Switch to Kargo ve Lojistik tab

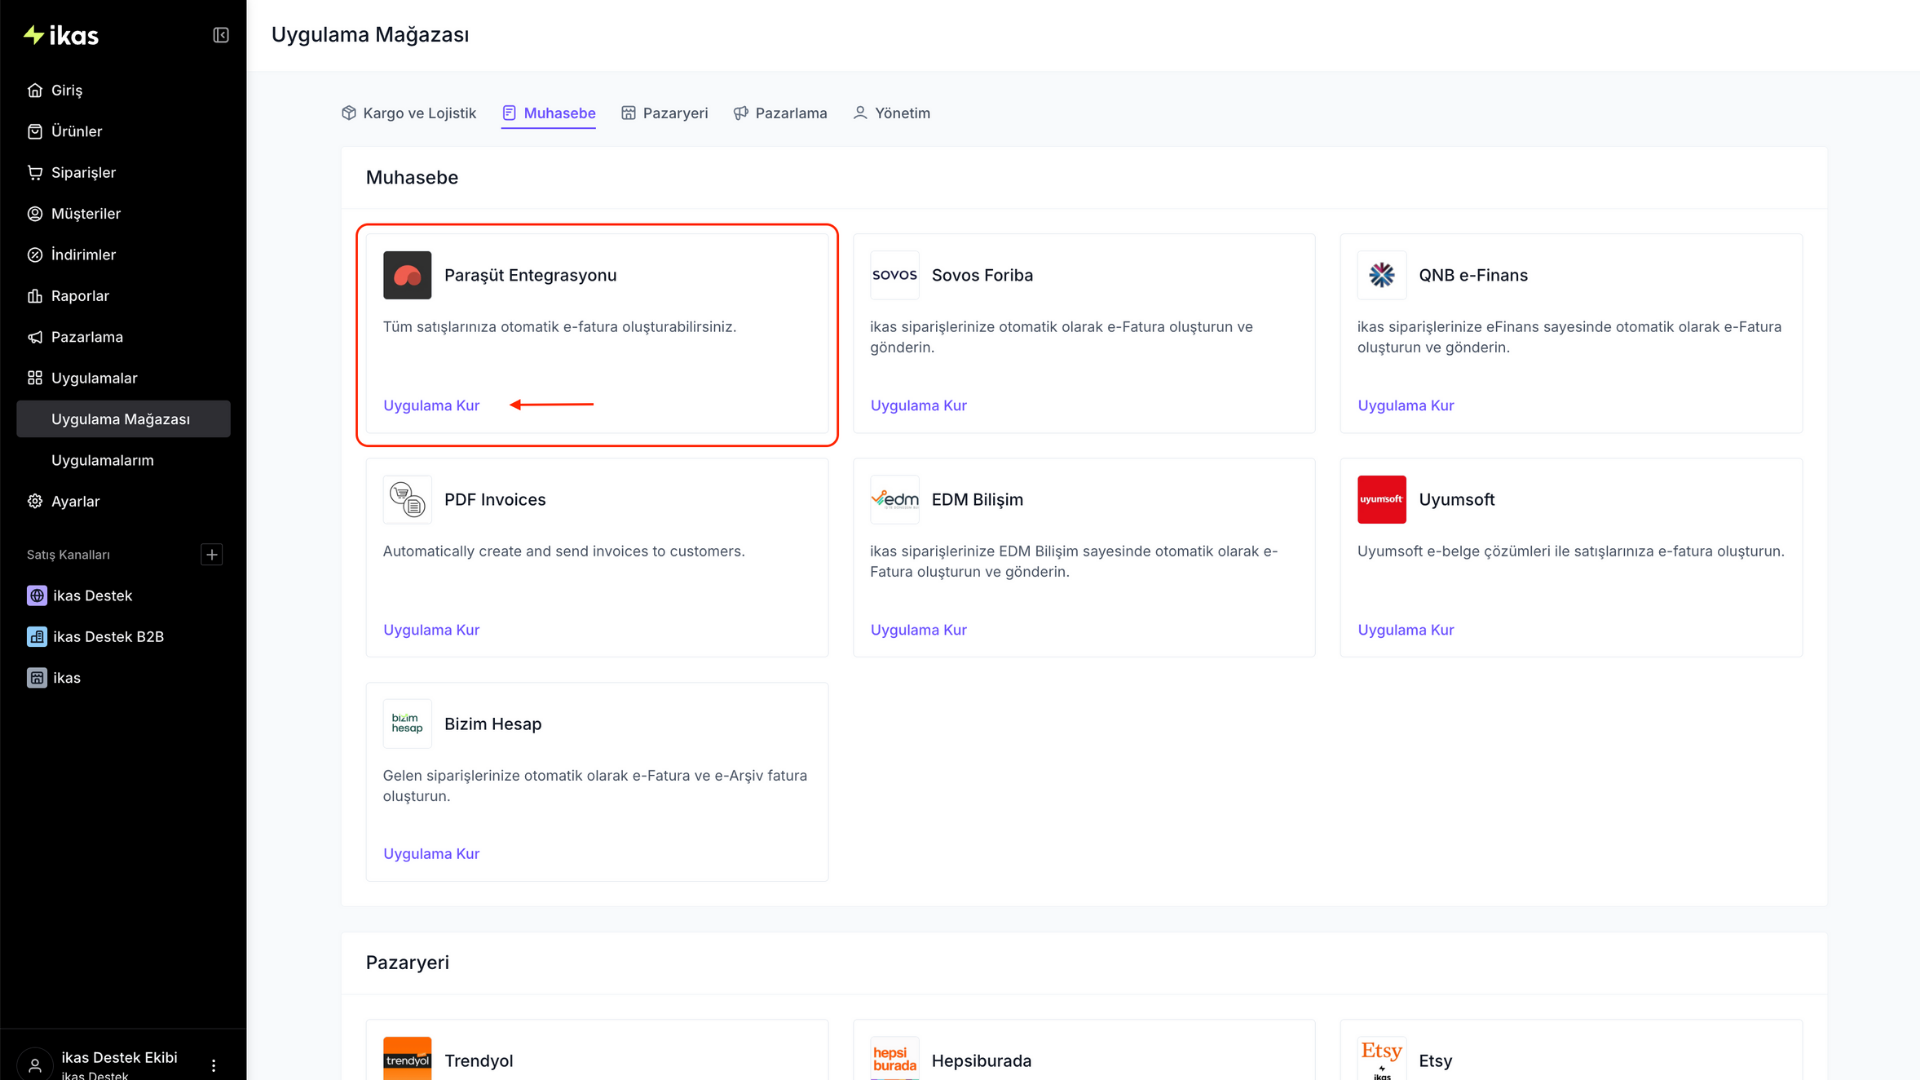pos(408,113)
